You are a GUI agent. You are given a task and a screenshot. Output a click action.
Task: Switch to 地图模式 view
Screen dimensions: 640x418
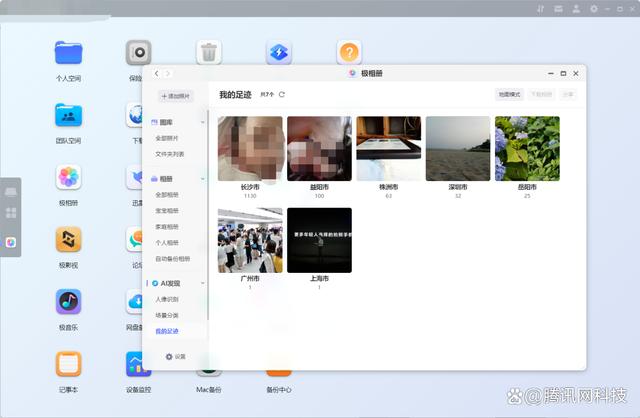(509, 94)
